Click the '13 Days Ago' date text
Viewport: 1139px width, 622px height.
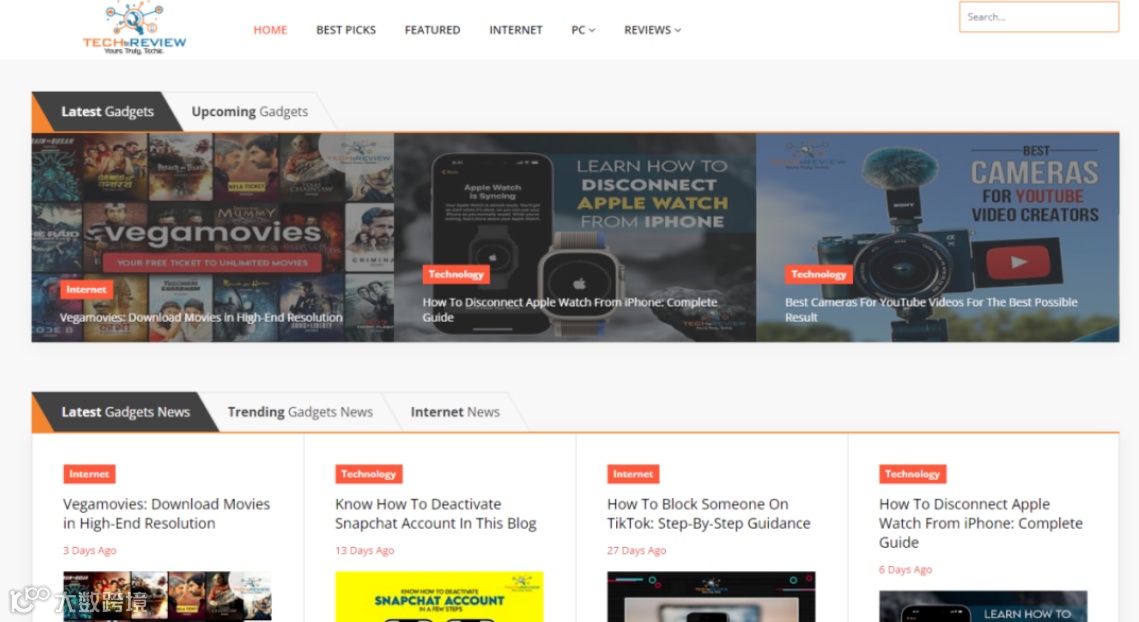click(x=365, y=551)
